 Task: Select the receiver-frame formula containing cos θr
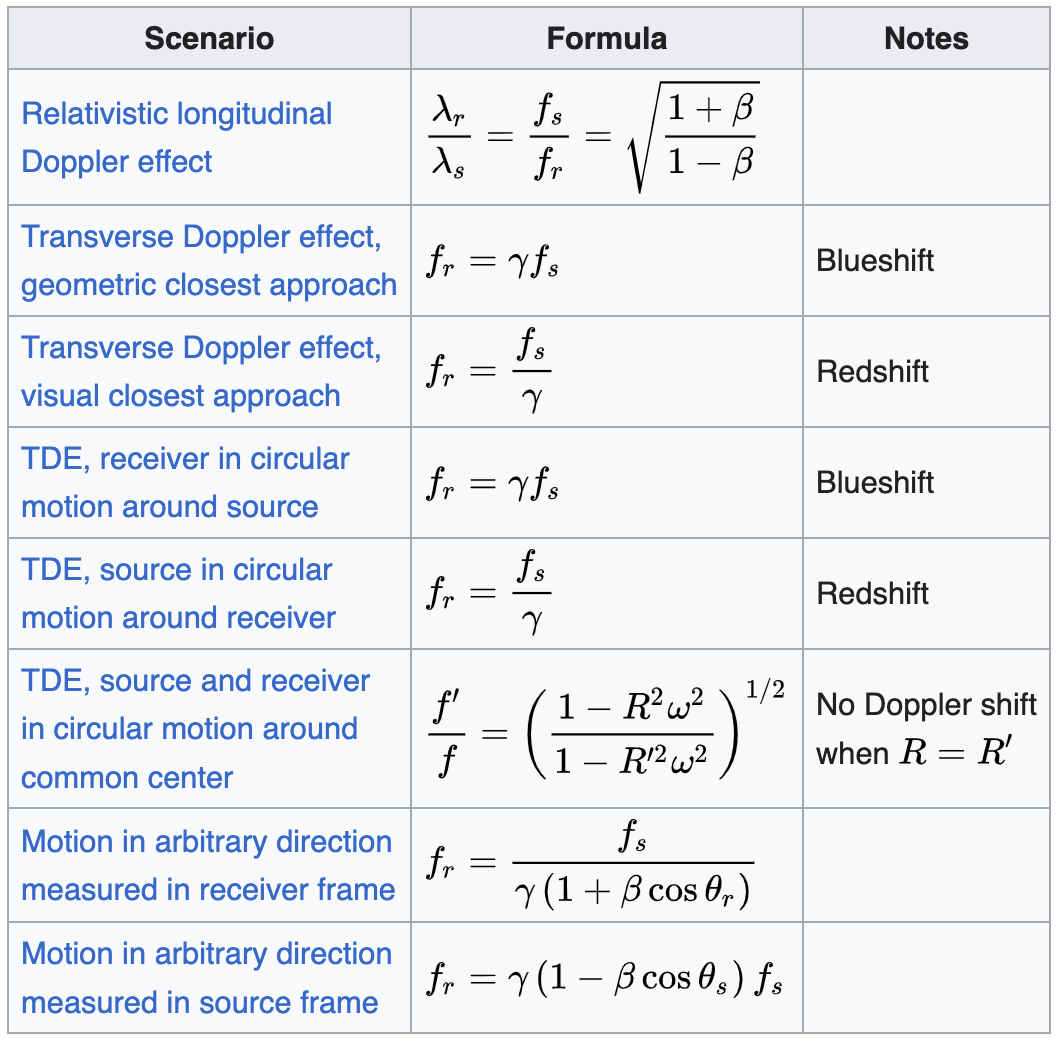pyautogui.click(x=590, y=865)
